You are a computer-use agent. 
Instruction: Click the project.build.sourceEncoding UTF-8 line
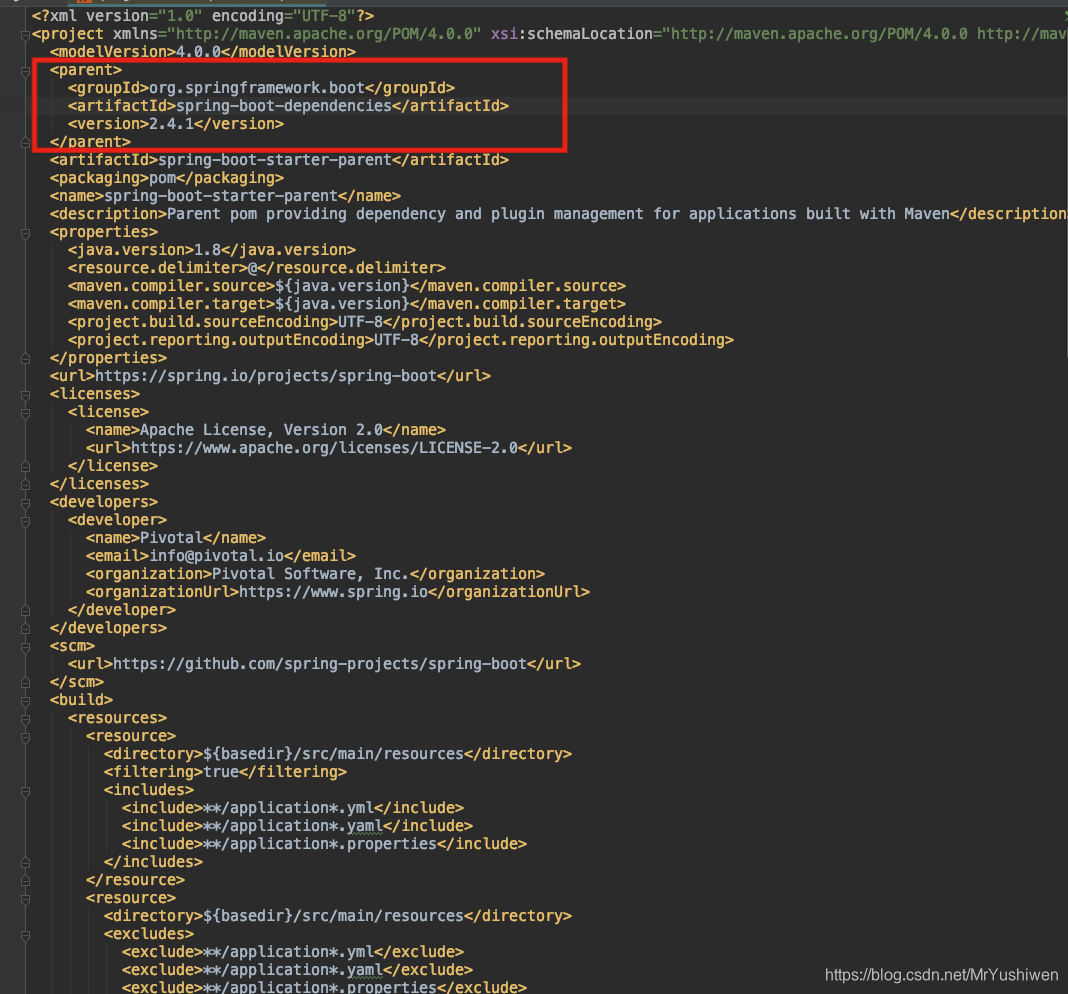pyautogui.click(x=364, y=322)
